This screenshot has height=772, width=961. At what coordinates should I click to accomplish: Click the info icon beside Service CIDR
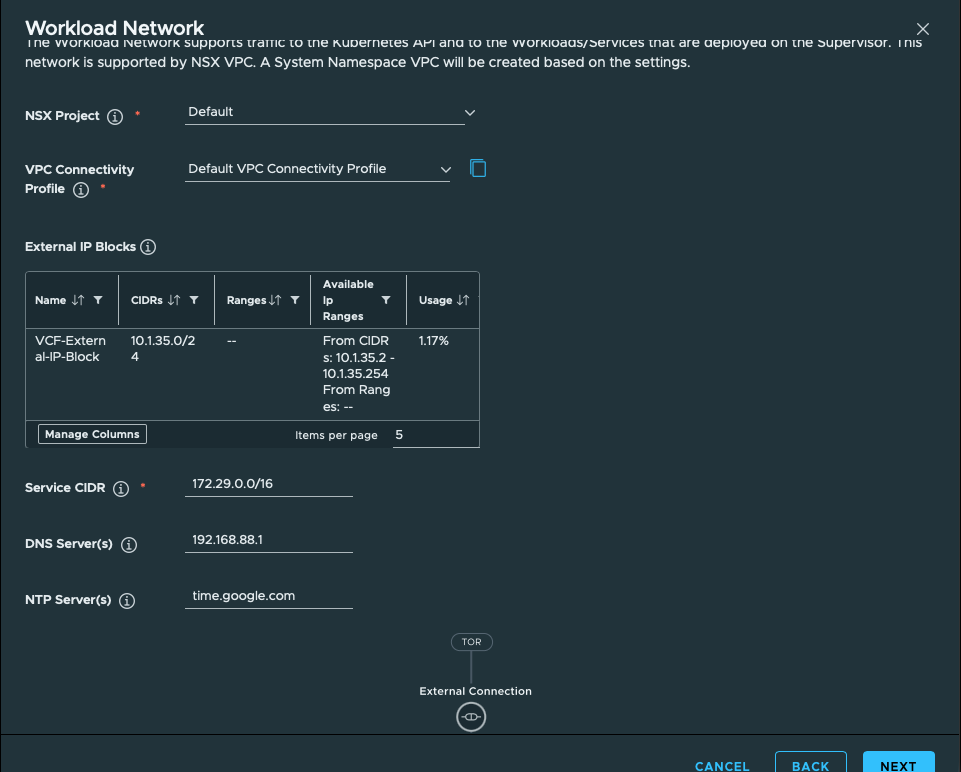click(x=121, y=488)
